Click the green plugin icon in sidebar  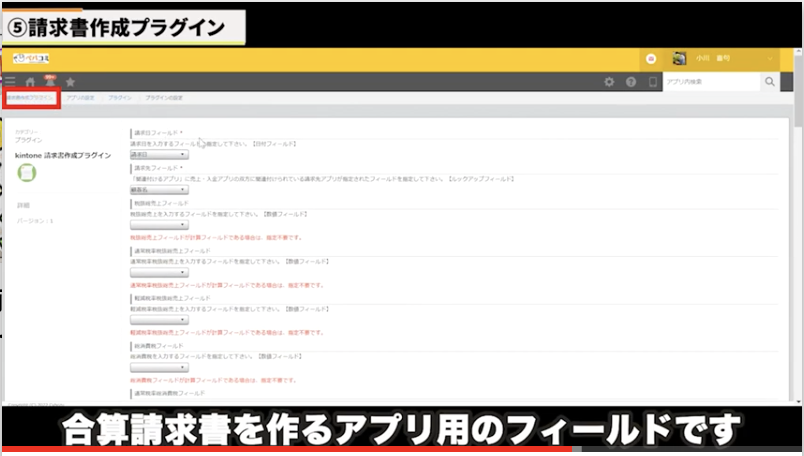click(28, 173)
